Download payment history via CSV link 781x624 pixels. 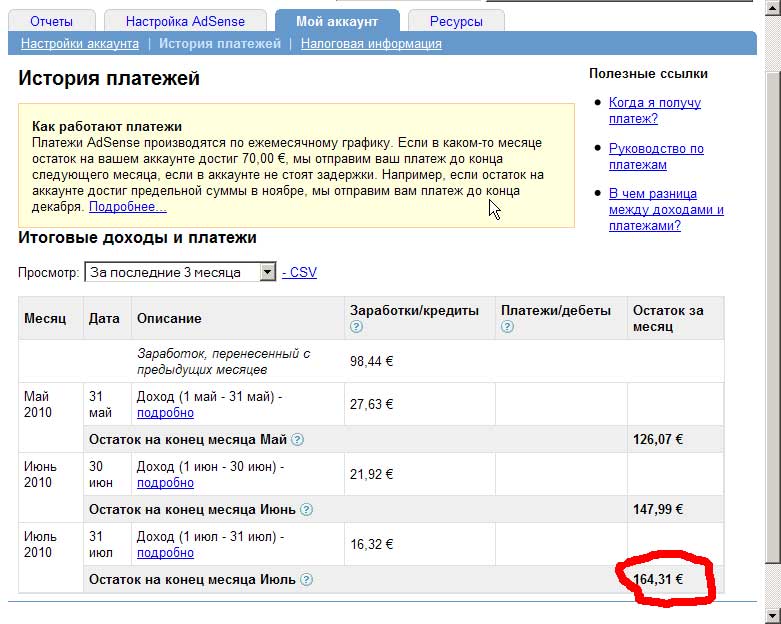[303, 272]
